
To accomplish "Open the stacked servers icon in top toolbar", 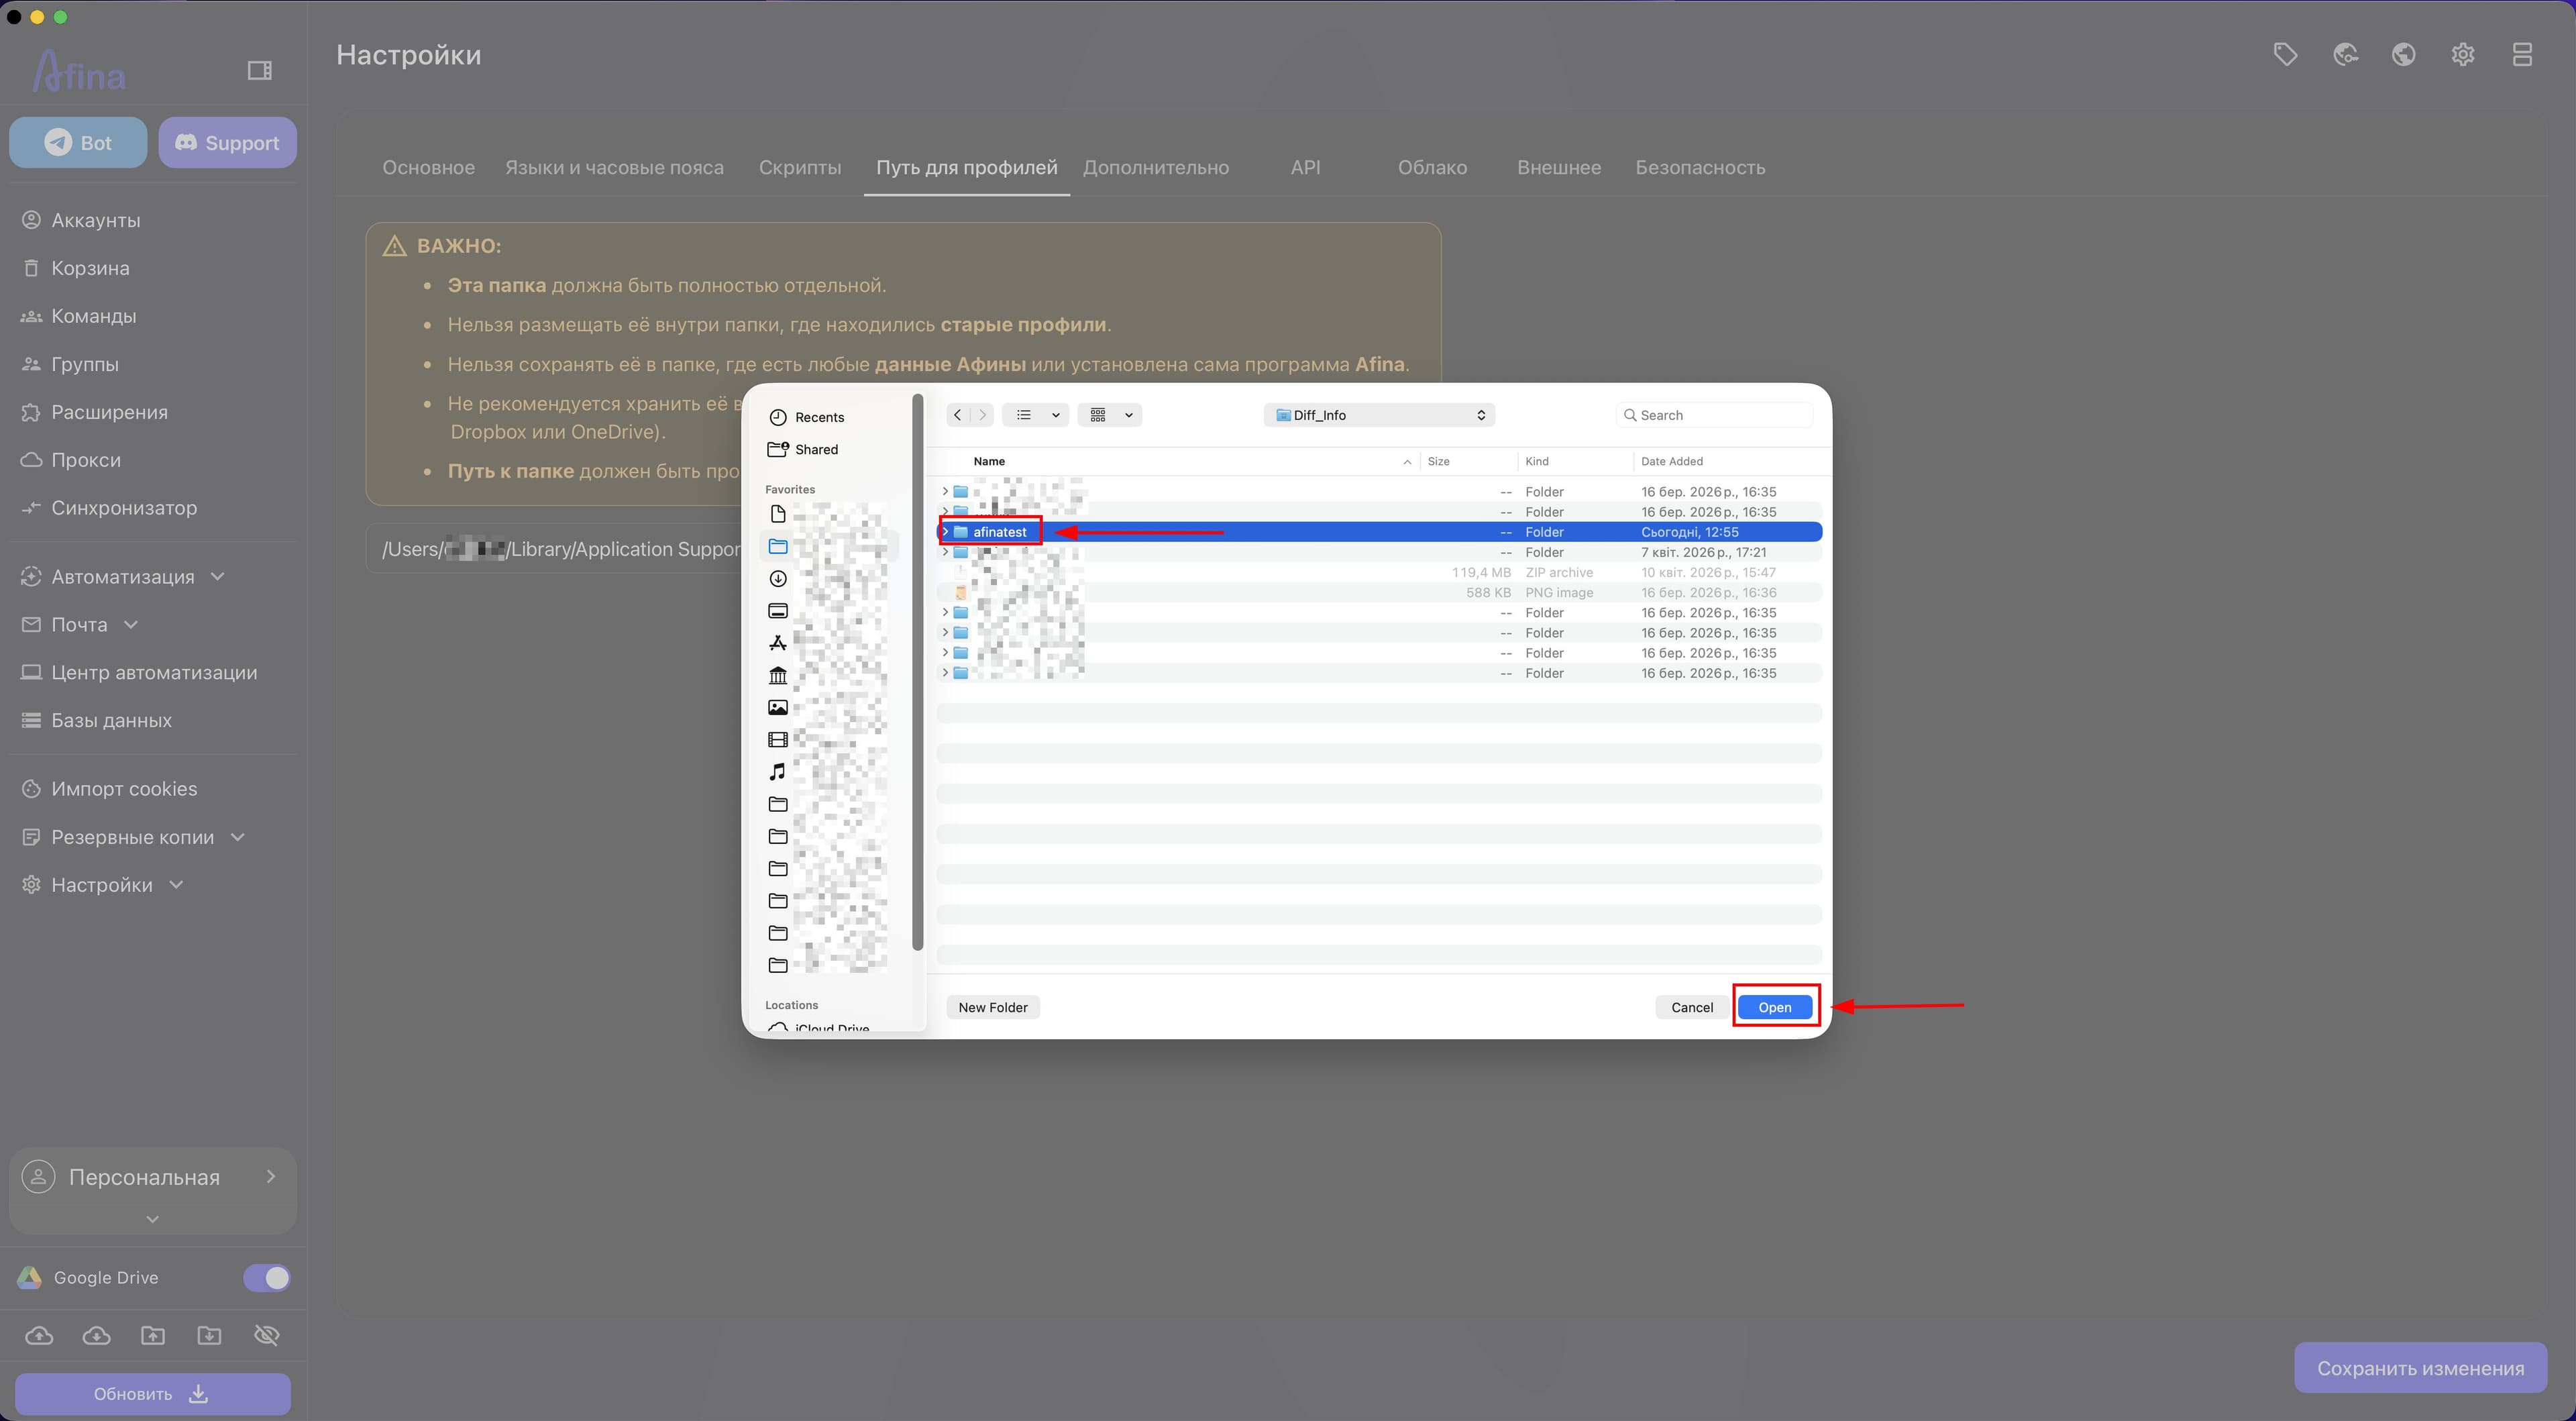I will (2522, 54).
